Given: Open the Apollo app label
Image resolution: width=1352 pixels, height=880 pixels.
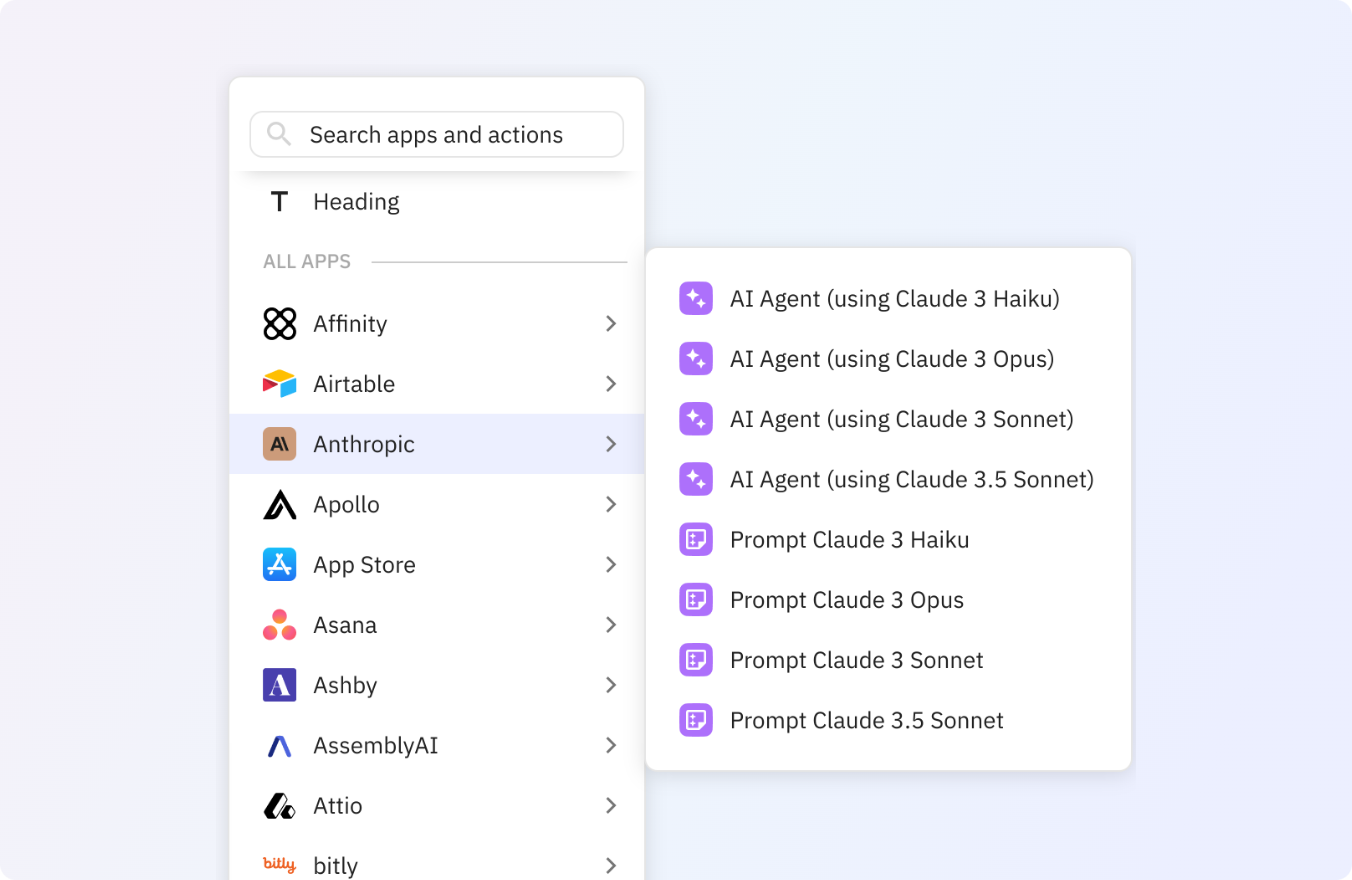Looking at the screenshot, I should pyautogui.click(x=347, y=505).
